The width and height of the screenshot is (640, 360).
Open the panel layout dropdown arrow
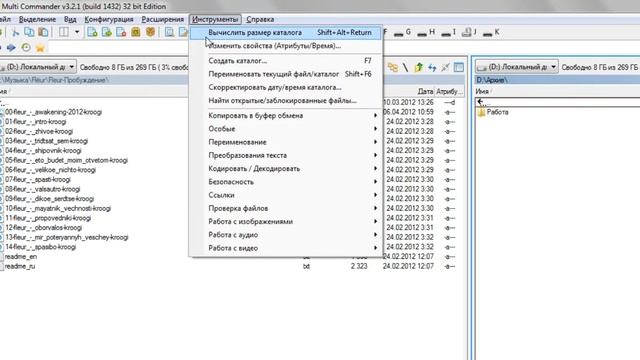pos(77,32)
